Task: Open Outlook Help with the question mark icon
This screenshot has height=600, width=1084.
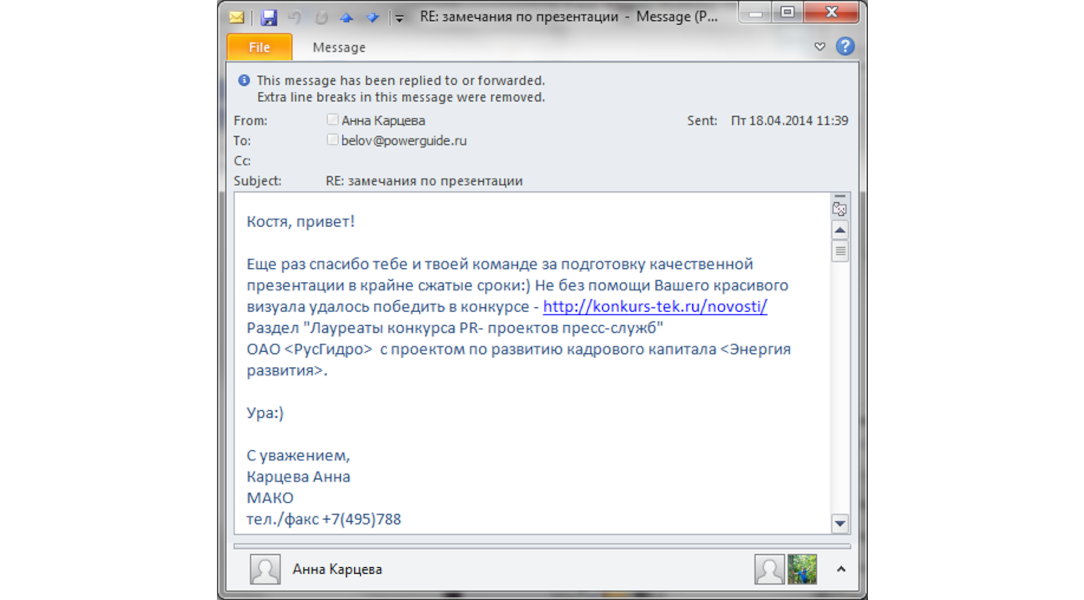Action: 845,46
